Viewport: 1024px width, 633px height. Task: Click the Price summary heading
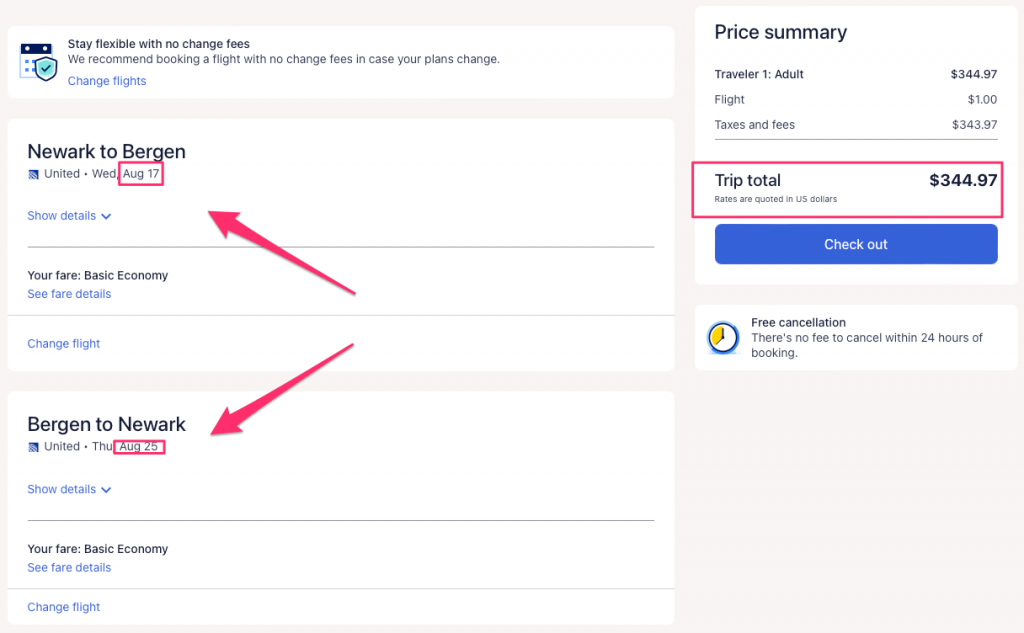(x=780, y=32)
